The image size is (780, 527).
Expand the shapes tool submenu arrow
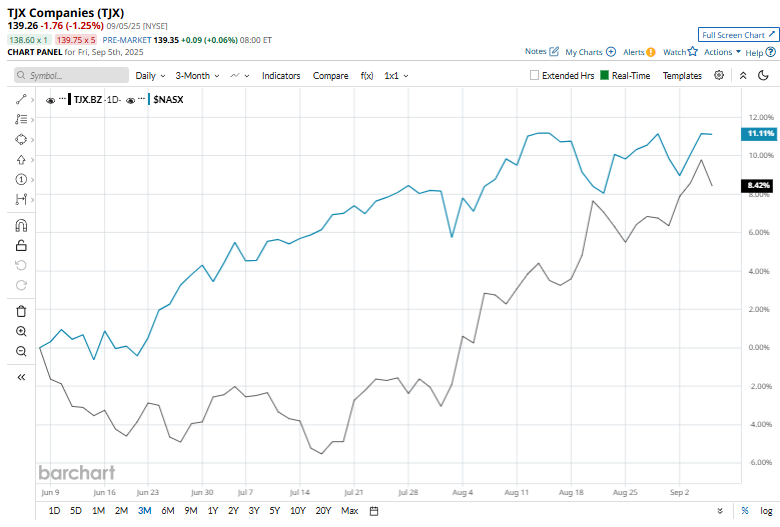[x=32, y=140]
